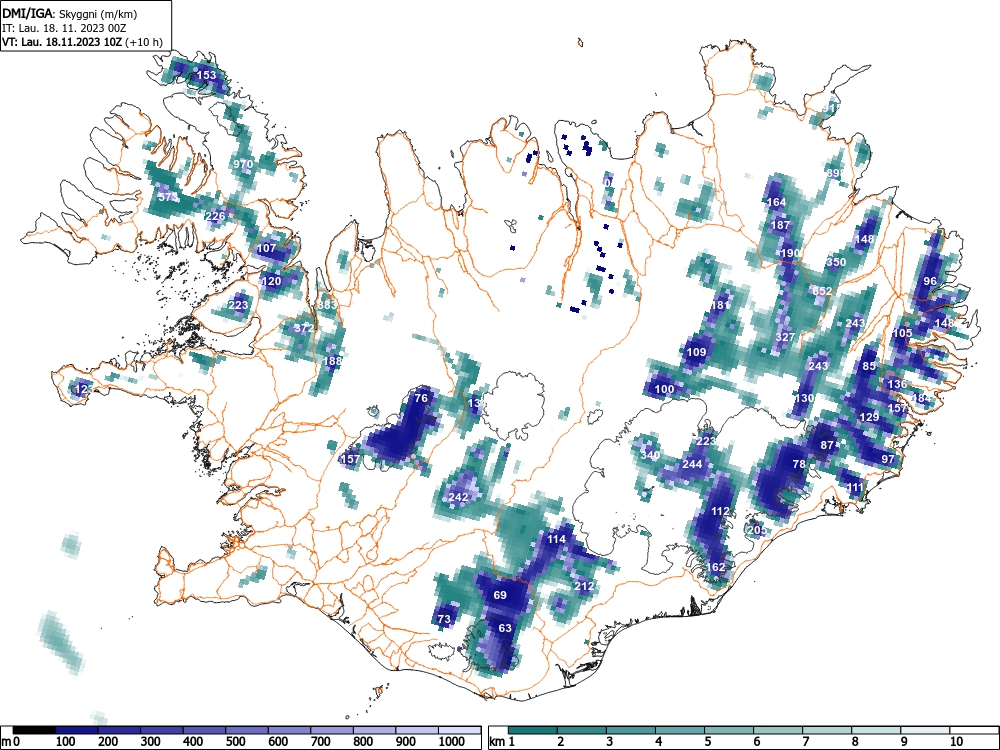The image size is (1000, 750).
Task: Click the '129' visibility label
Action: [869, 417]
